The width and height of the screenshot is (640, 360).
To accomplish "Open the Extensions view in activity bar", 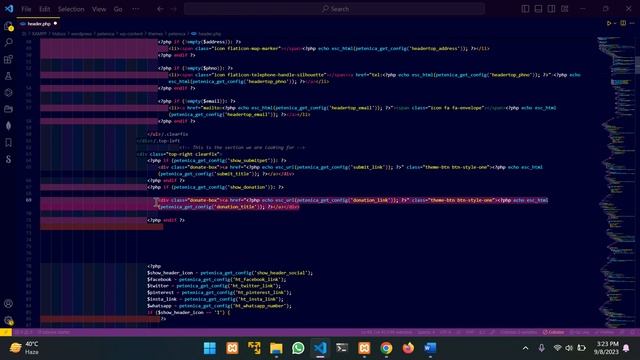I will 8,59.
